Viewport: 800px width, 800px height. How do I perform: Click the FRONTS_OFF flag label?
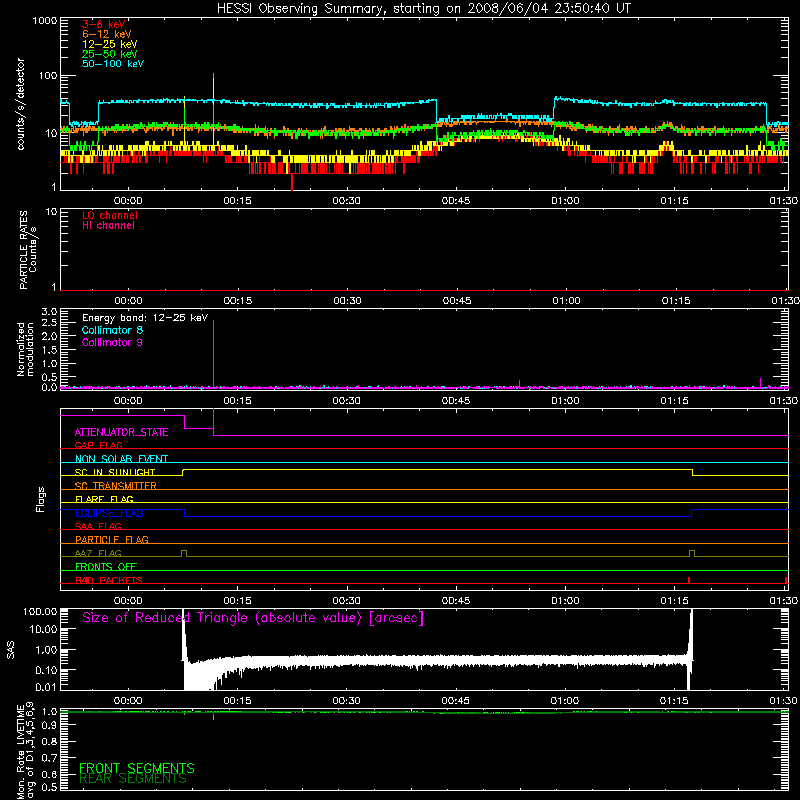(x=106, y=566)
